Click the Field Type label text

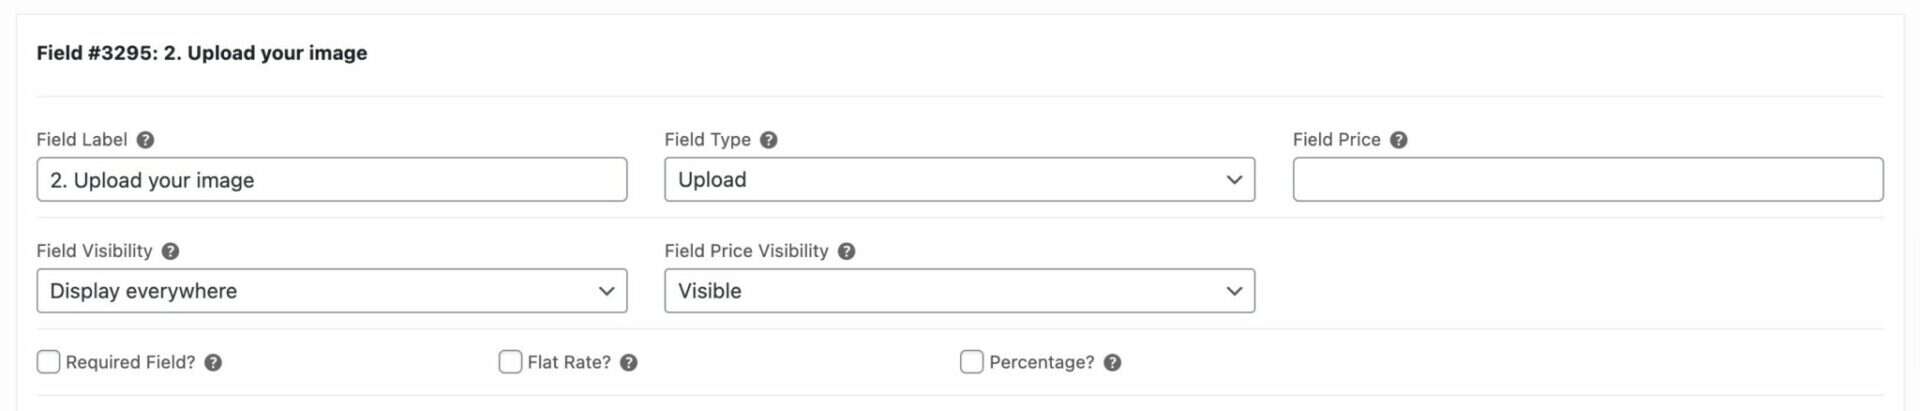pos(707,140)
